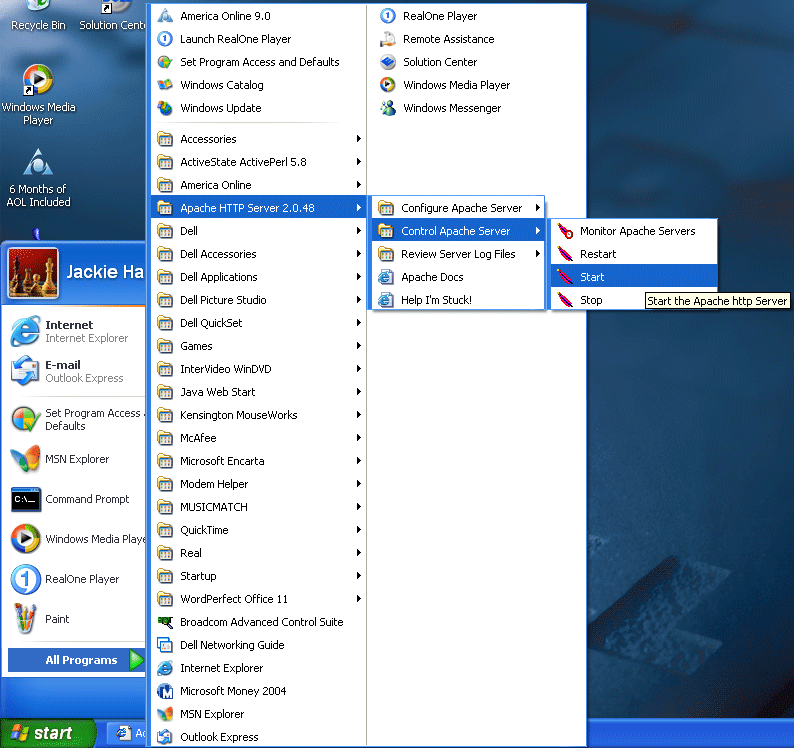Open Dell Accessories folder entry

pos(259,254)
